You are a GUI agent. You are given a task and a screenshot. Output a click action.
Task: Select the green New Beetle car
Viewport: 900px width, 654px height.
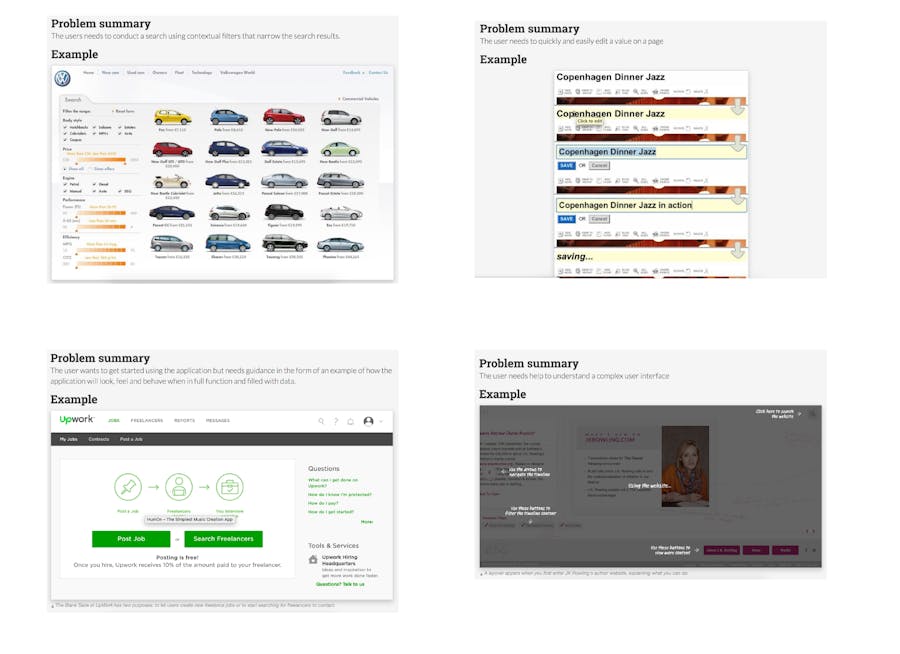click(340, 150)
